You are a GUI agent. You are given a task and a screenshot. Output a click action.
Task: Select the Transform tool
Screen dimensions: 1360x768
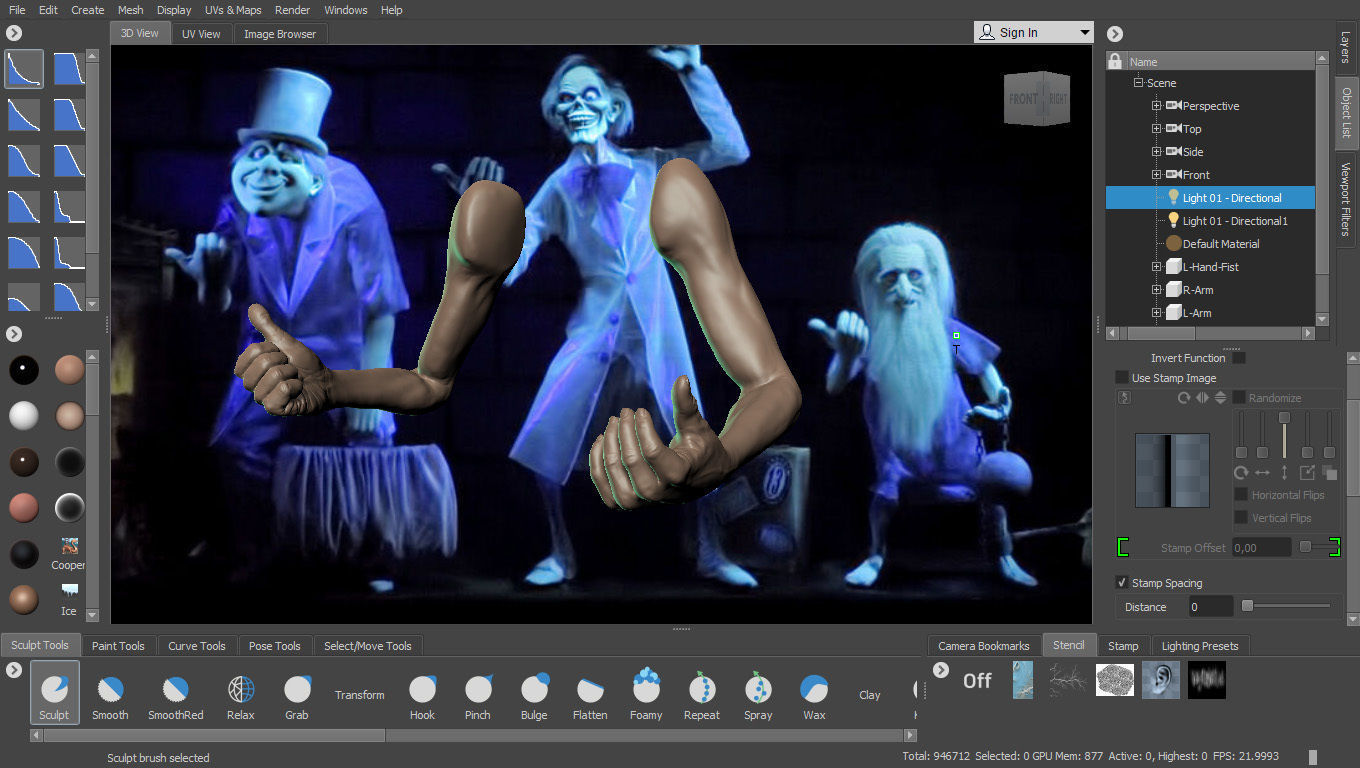click(x=360, y=695)
